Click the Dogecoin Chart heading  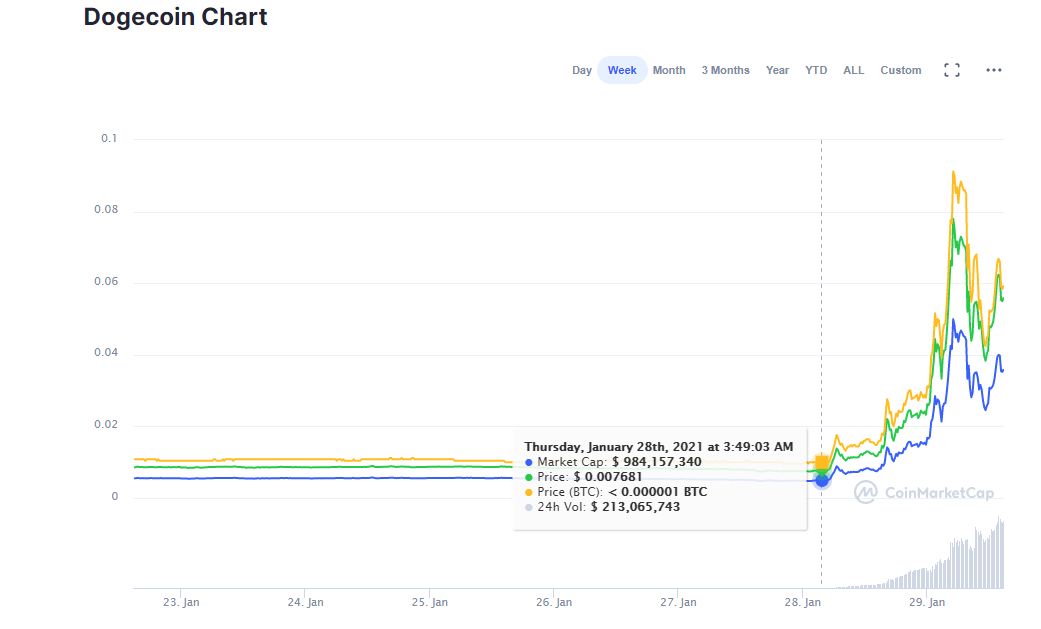click(x=175, y=17)
